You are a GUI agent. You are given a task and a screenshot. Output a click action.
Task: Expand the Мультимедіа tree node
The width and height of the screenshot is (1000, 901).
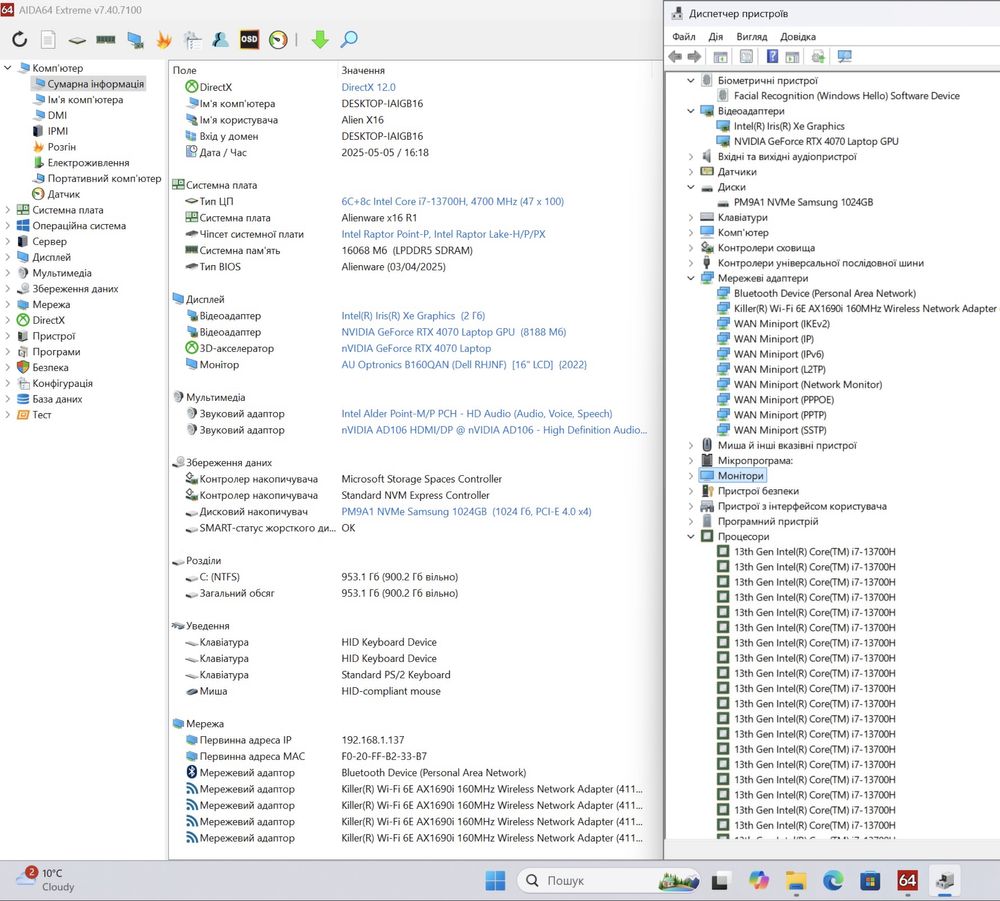click(8, 273)
